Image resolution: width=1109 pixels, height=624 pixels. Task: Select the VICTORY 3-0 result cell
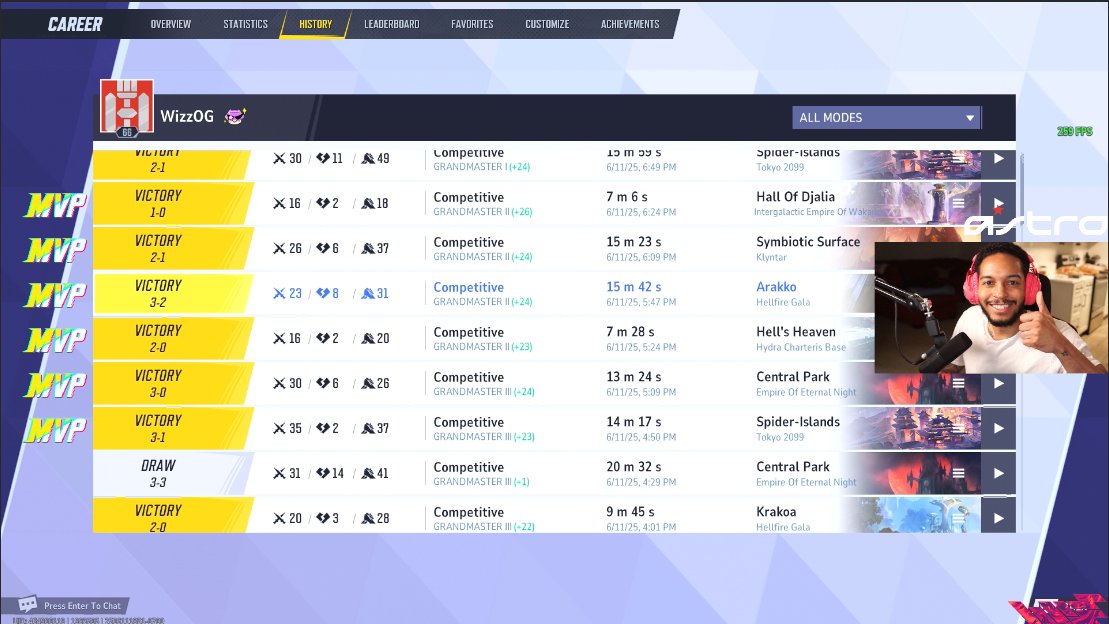173,383
